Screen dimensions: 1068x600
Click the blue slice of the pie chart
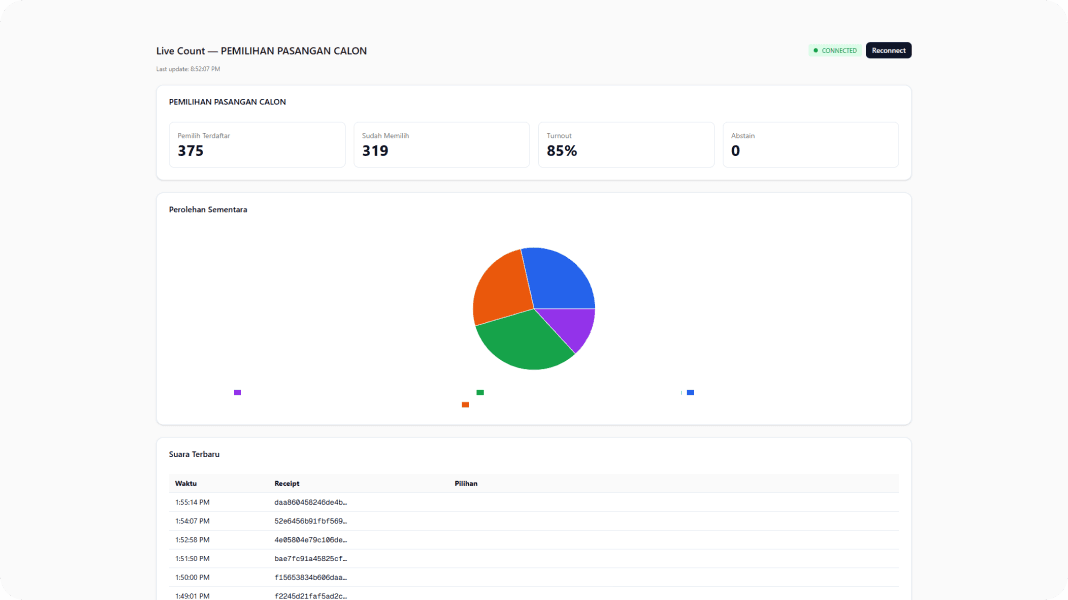click(560, 278)
